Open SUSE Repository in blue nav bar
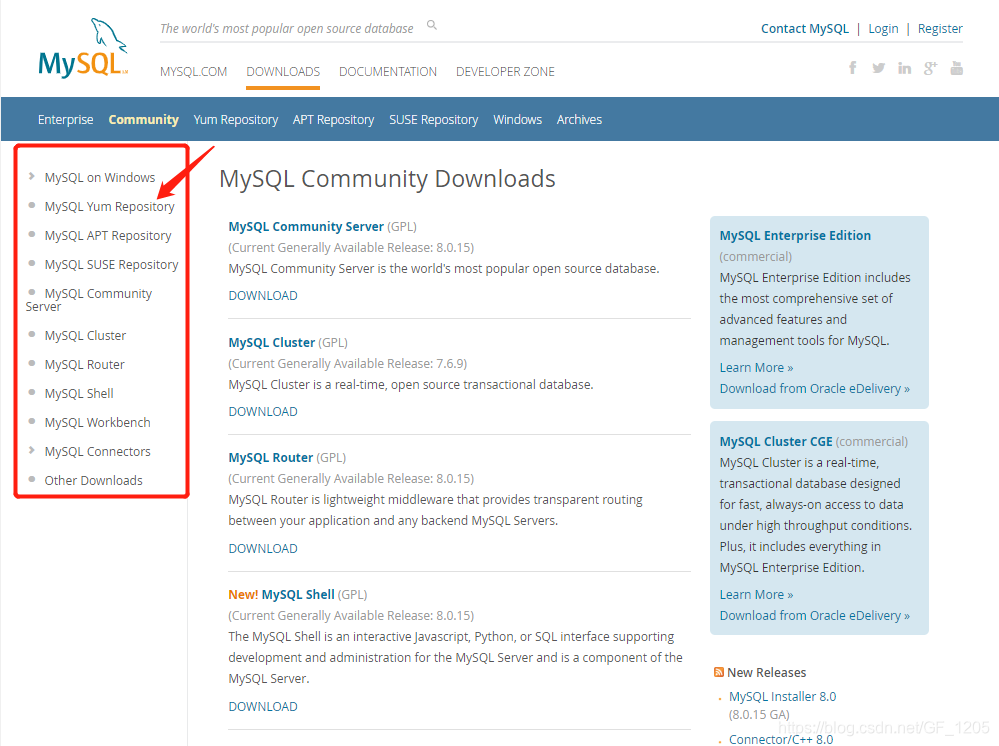 coord(433,120)
